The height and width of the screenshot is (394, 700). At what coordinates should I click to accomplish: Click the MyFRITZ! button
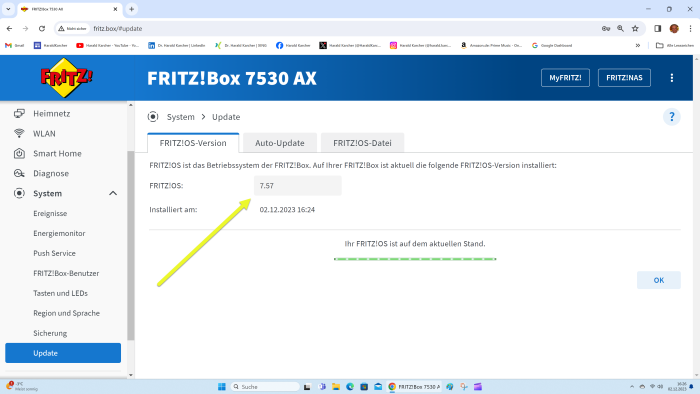[565, 78]
